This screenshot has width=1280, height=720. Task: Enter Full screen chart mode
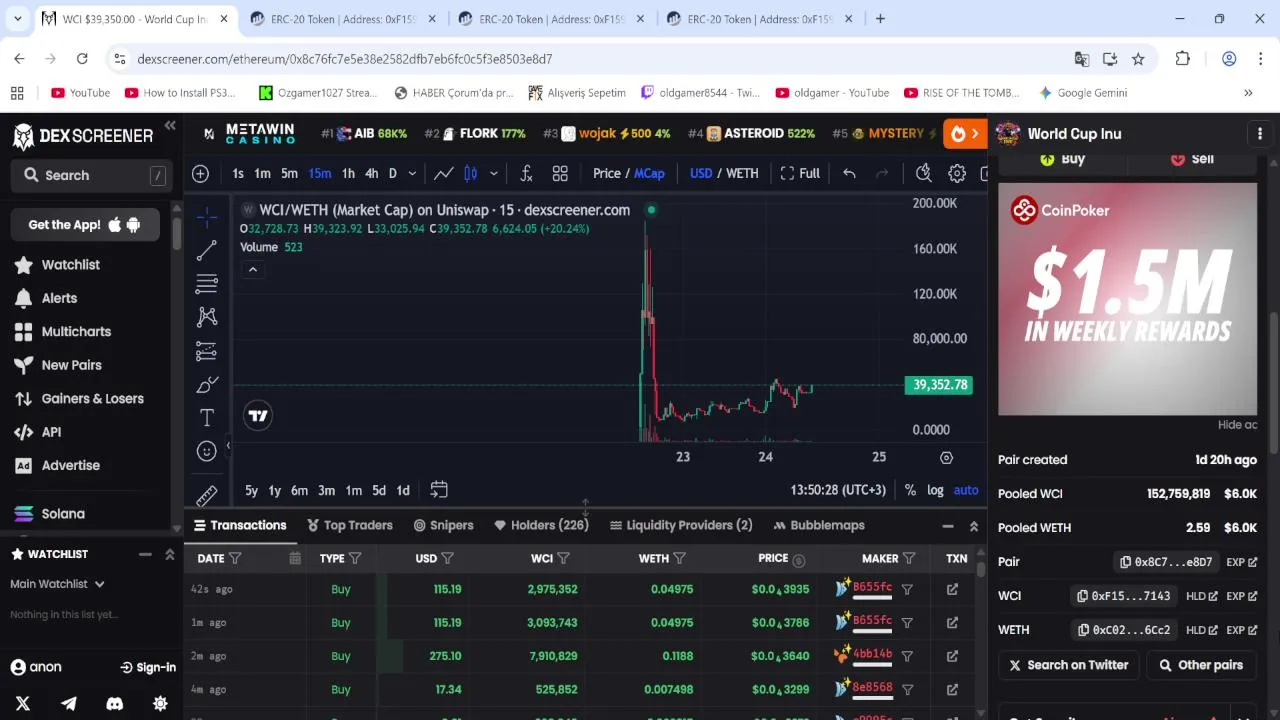click(800, 173)
